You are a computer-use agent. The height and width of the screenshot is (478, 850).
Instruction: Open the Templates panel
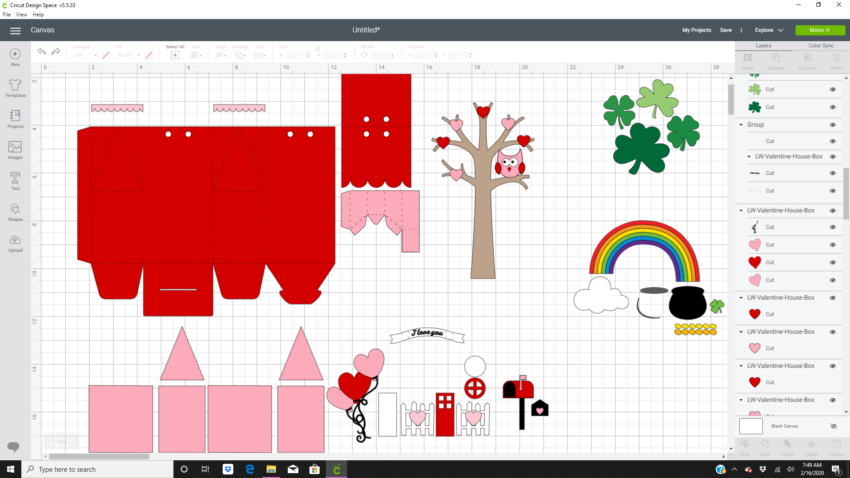15,87
